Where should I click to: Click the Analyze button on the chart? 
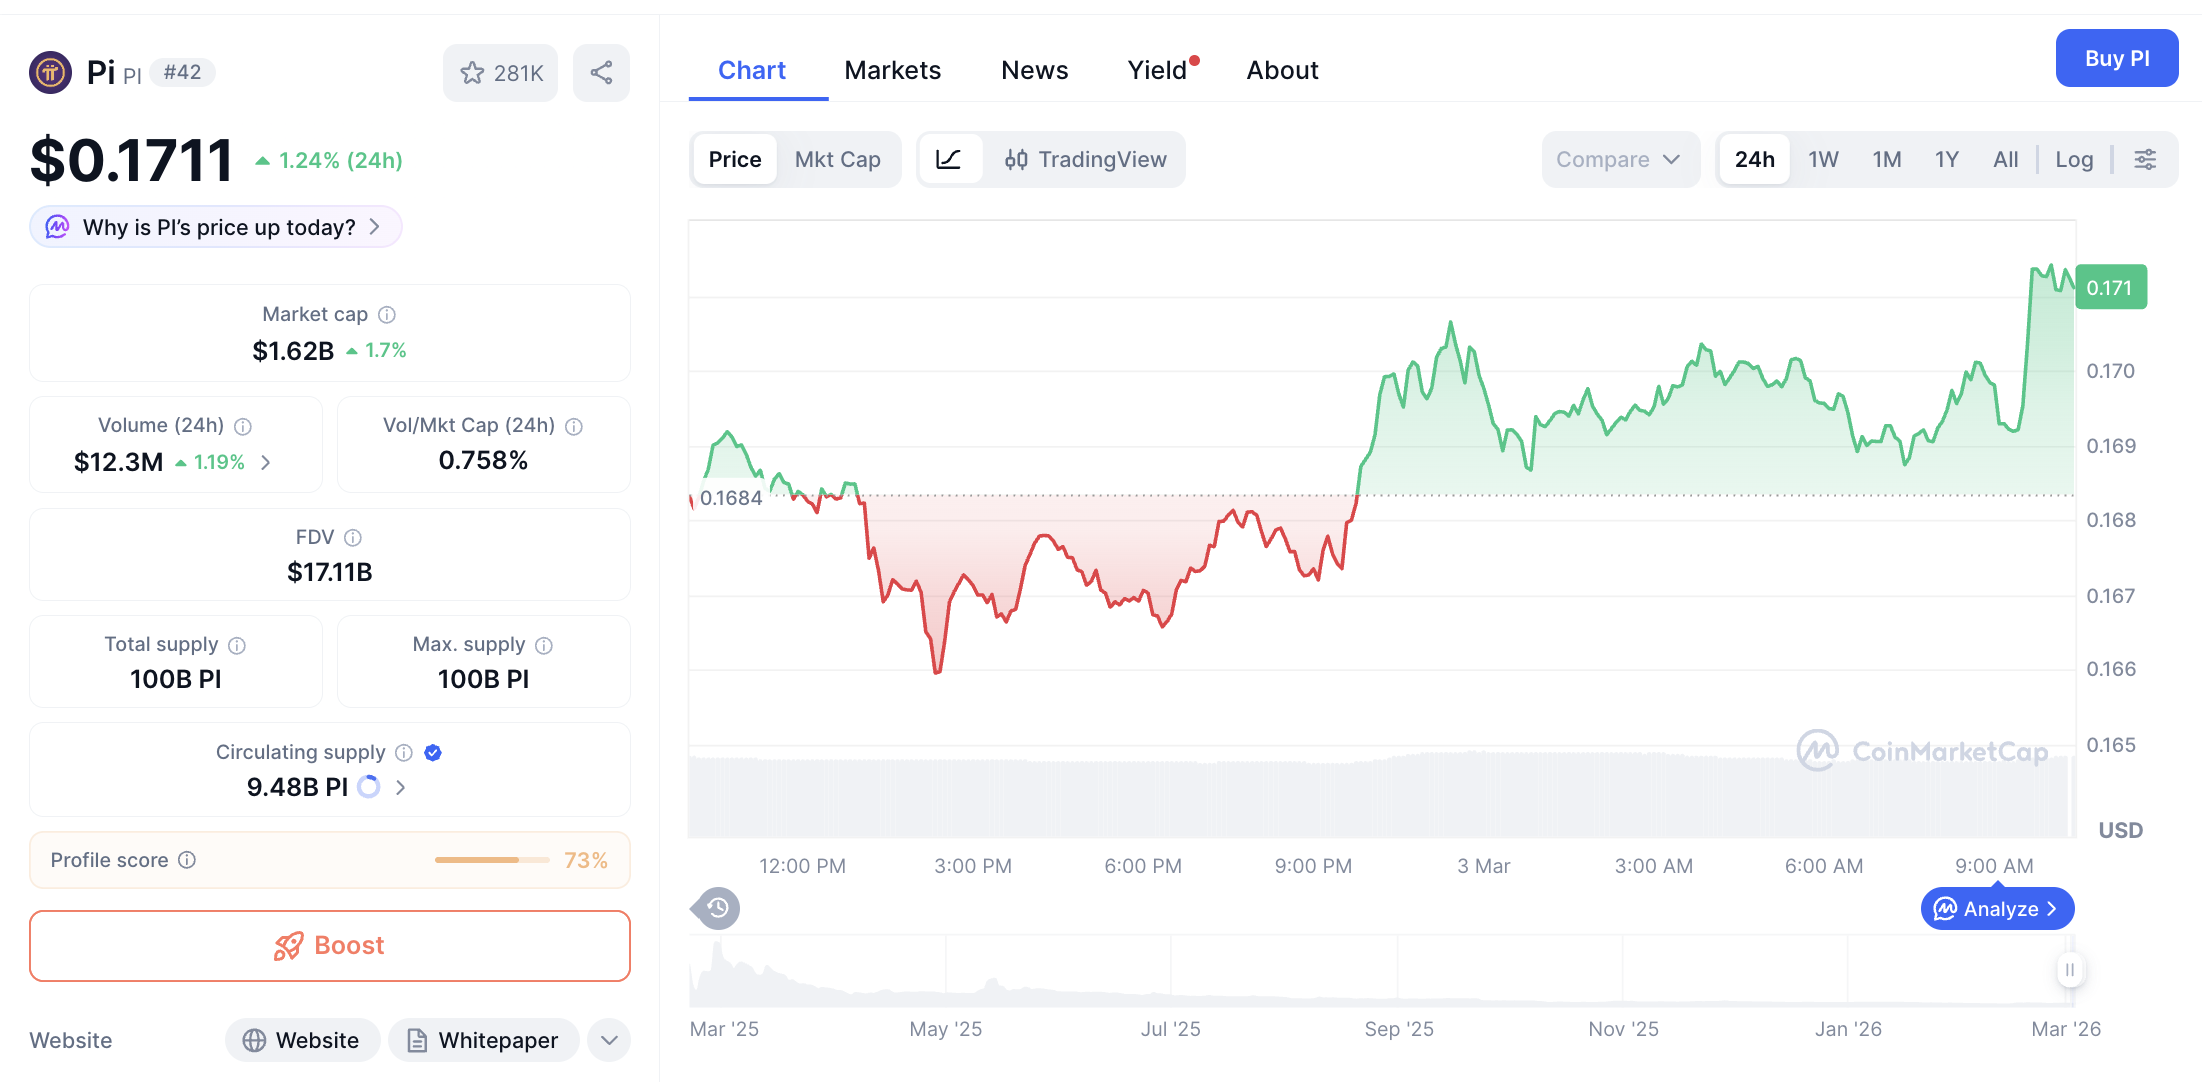tap(1996, 908)
